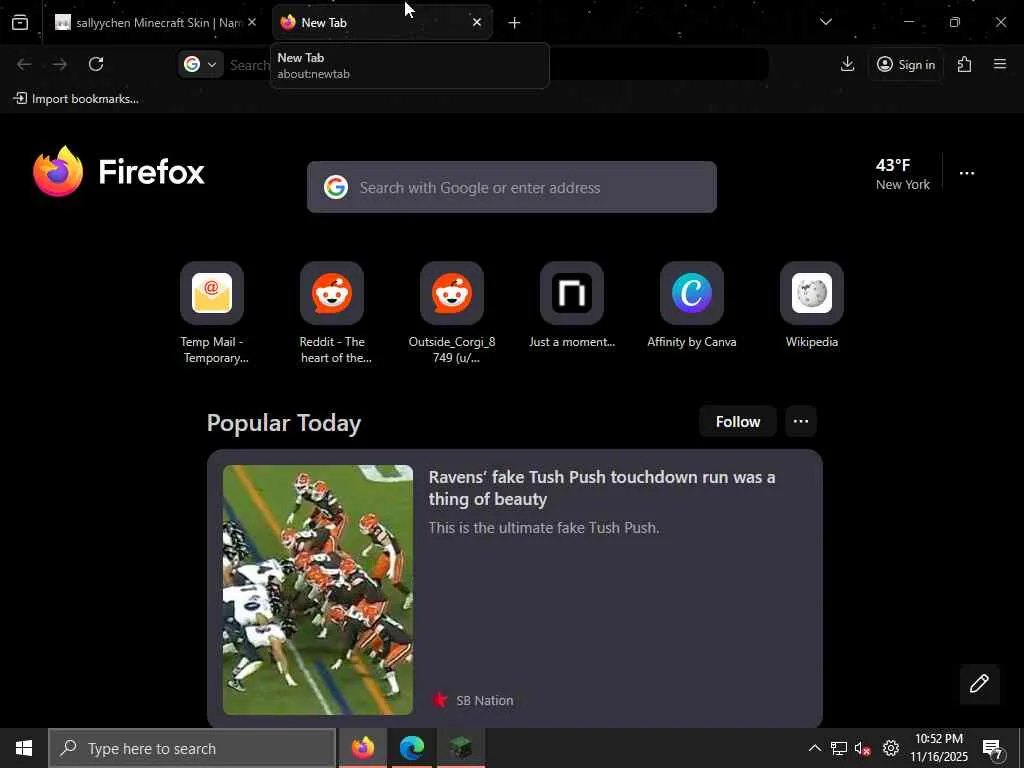Open Popular Today more options menu
The image size is (1024, 768).
coord(801,422)
